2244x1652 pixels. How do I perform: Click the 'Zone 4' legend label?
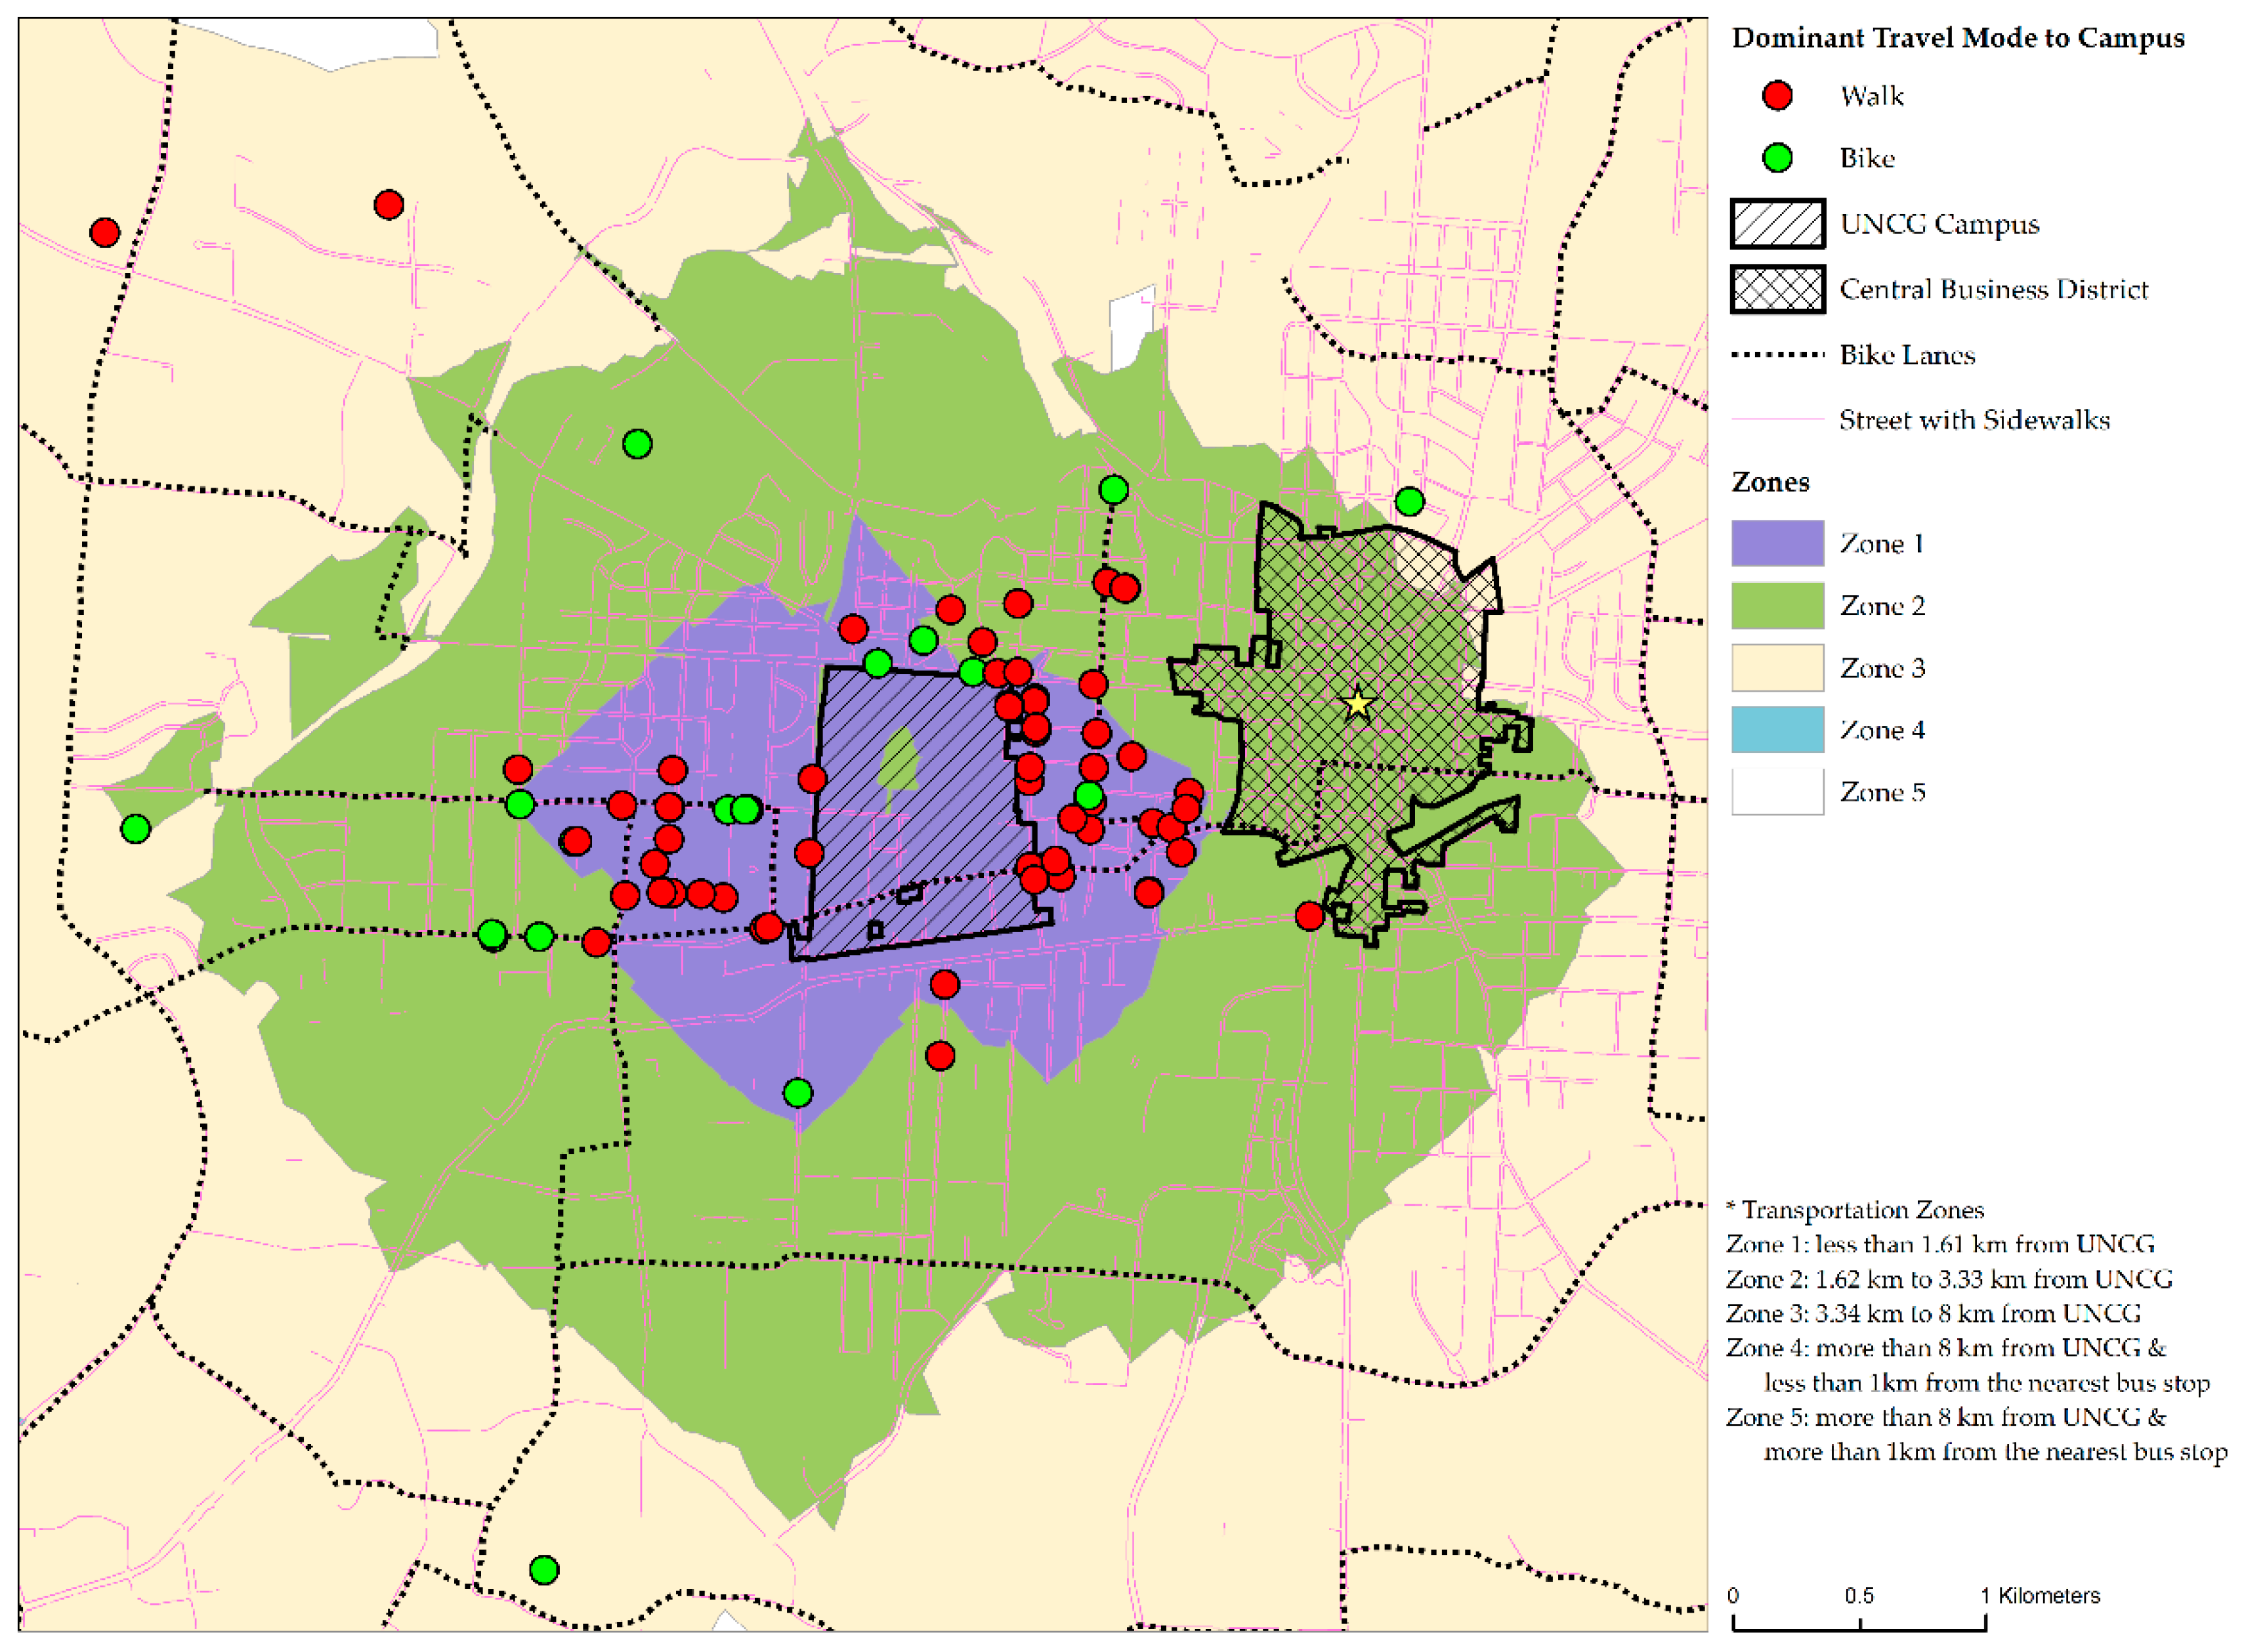pos(1882,730)
